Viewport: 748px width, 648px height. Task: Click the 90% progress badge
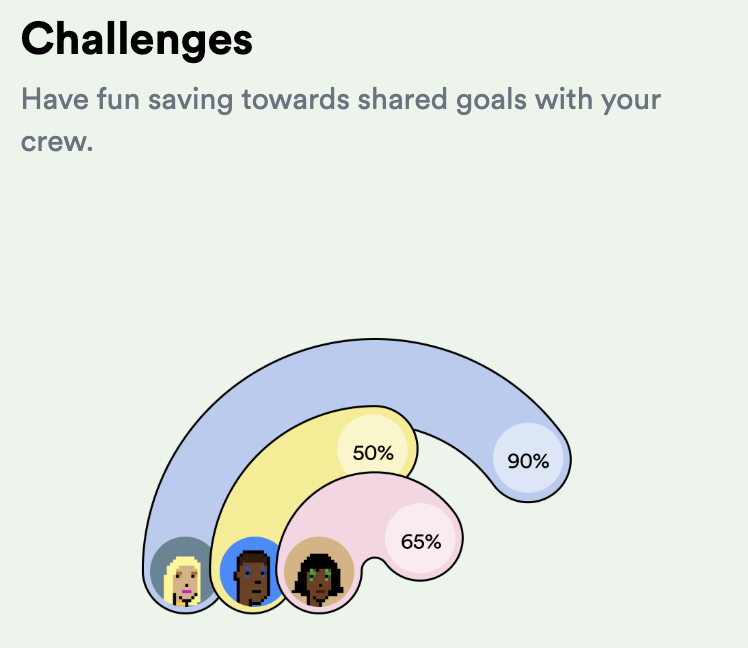(x=528, y=461)
